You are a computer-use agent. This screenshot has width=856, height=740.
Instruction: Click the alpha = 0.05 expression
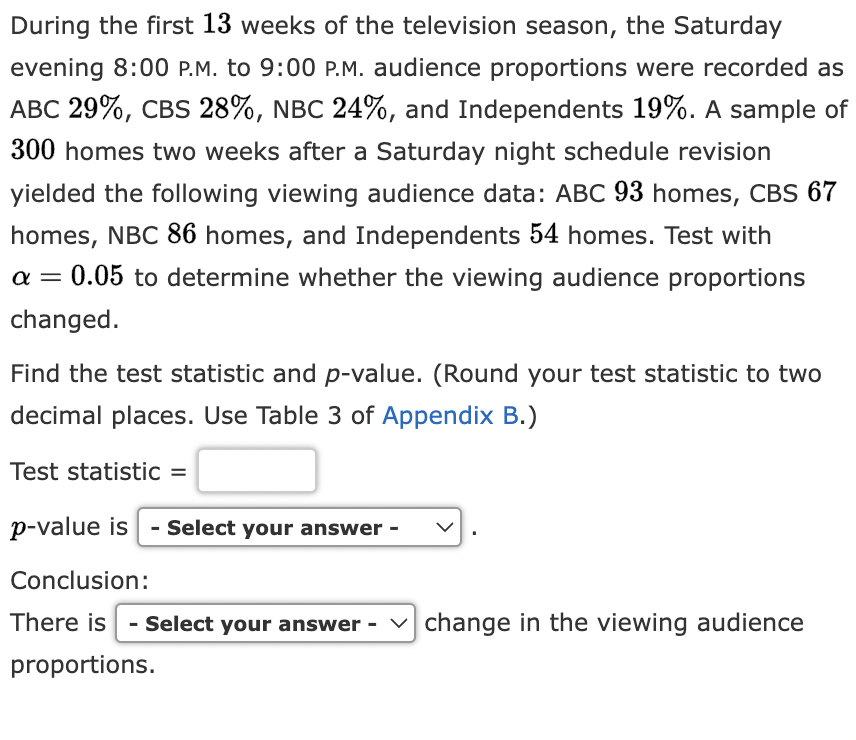pos(67,277)
